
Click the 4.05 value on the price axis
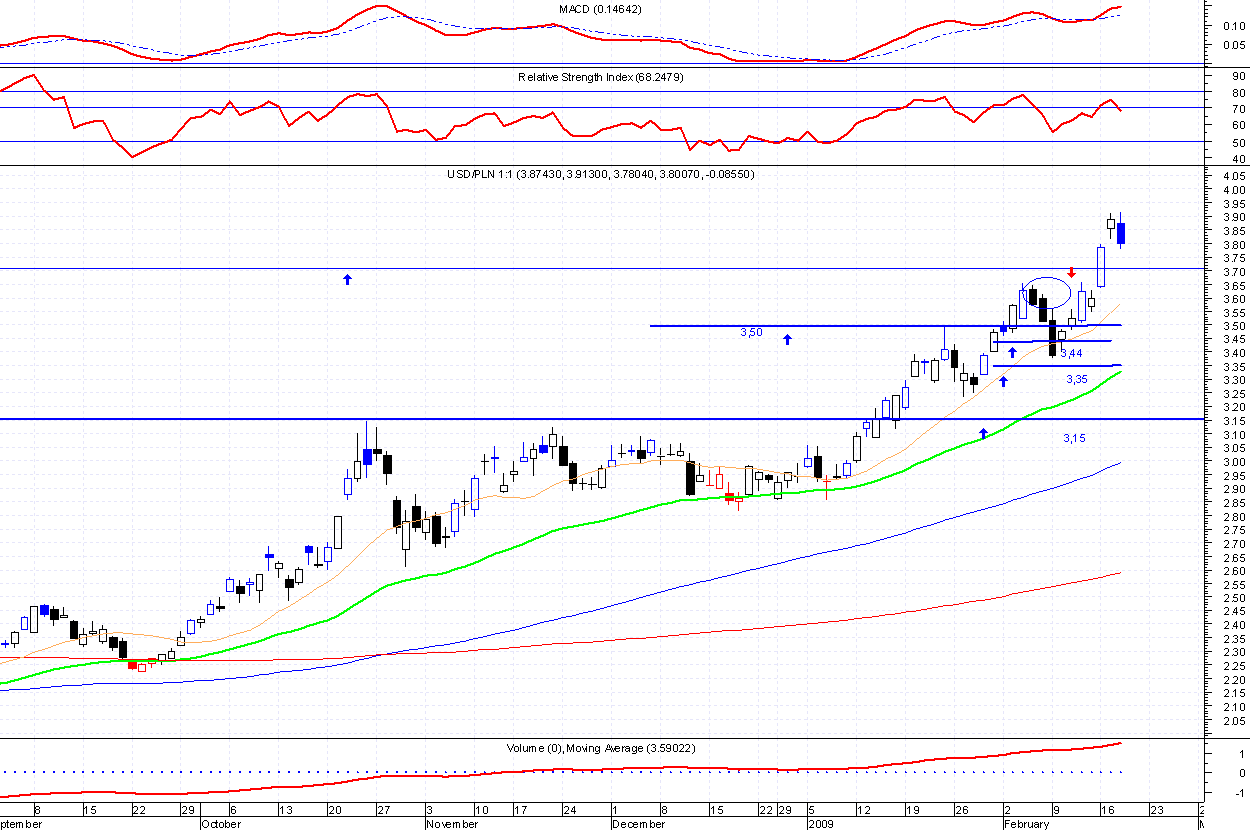click(1233, 177)
